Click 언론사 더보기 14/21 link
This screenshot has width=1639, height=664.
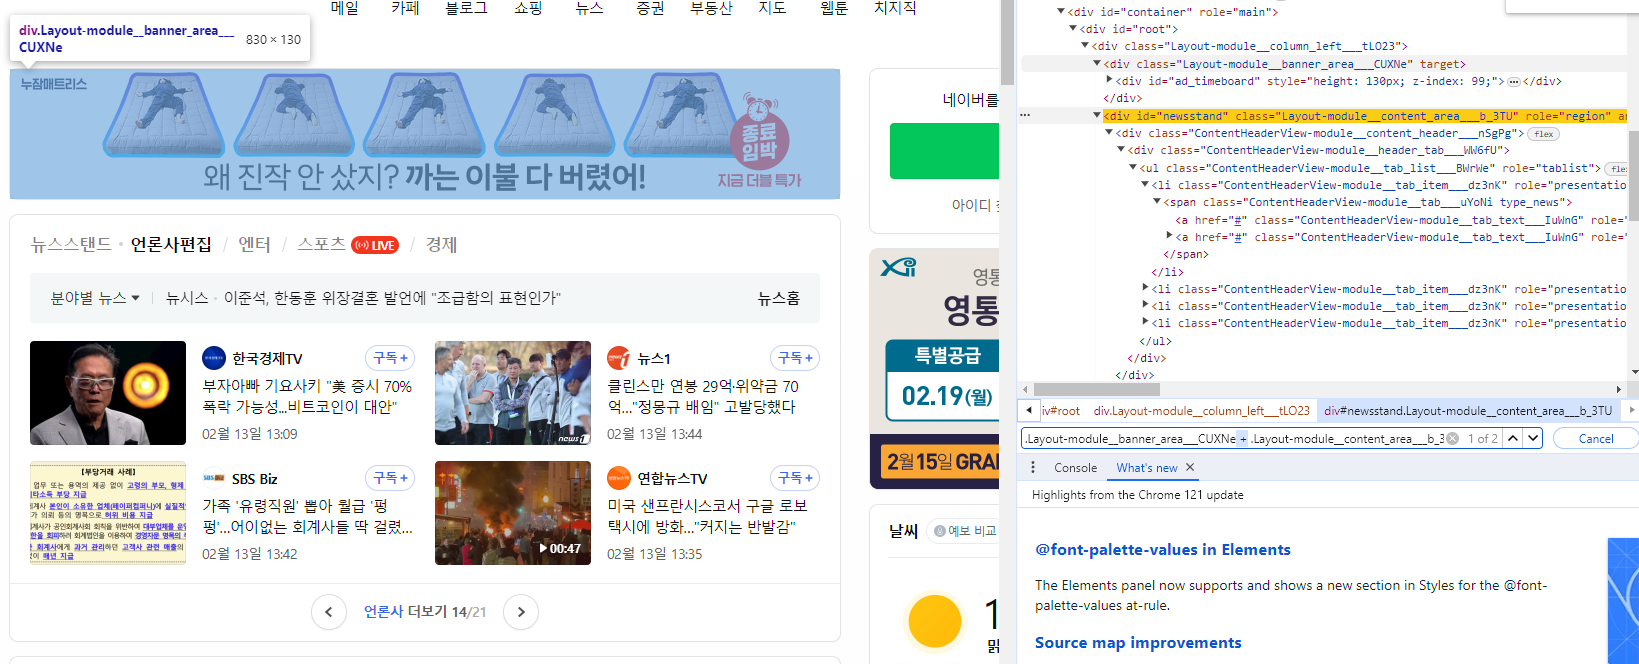click(x=425, y=612)
